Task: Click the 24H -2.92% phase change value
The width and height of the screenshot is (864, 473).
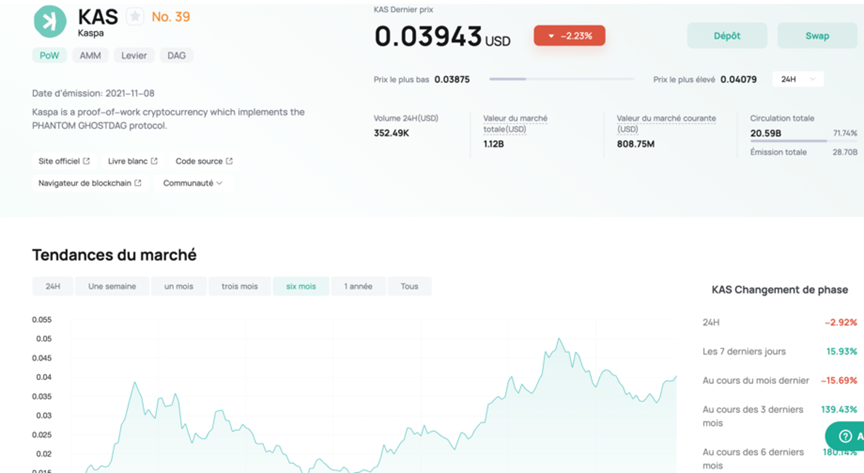Action: pos(841,322)
